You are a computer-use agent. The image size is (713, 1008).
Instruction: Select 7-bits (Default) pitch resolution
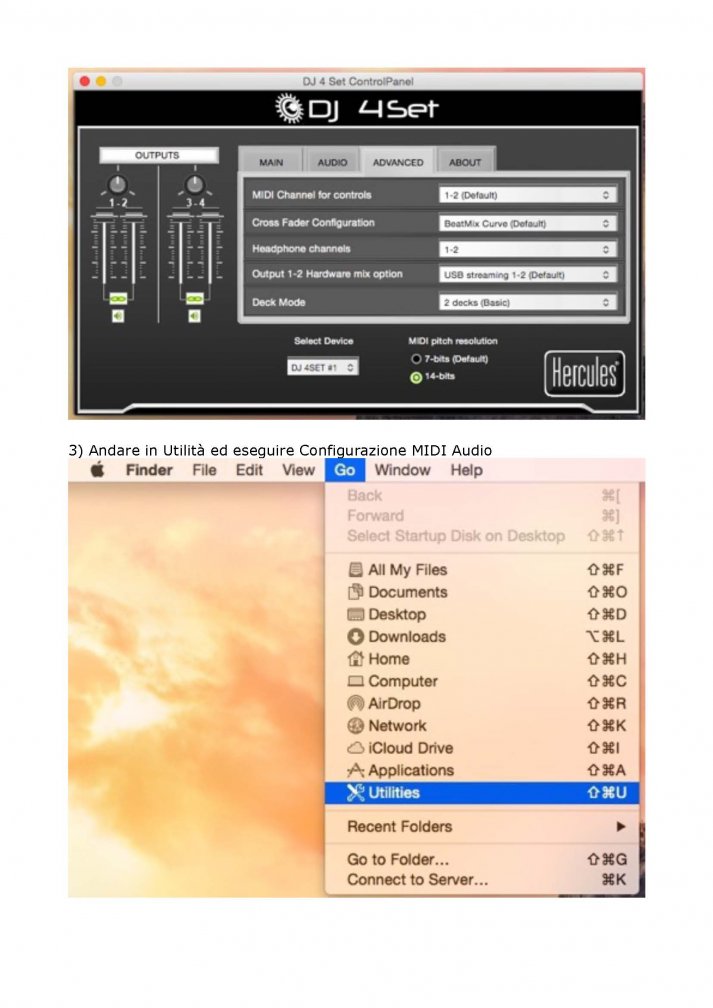(x=416, y=359)
